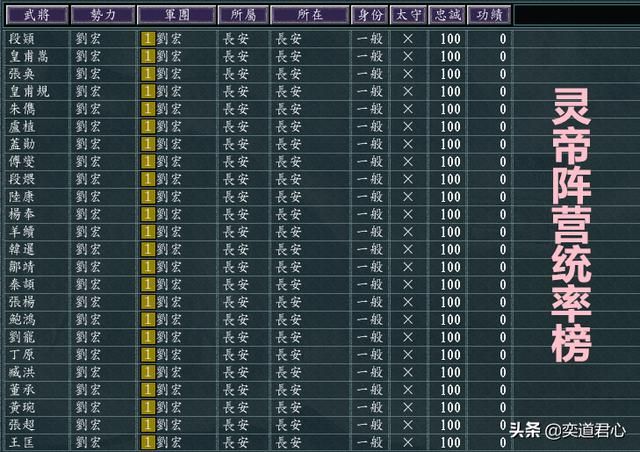640x452 pixels.
Task: Click legion 1 badge in 段熲 row
Action: (148, 39)
